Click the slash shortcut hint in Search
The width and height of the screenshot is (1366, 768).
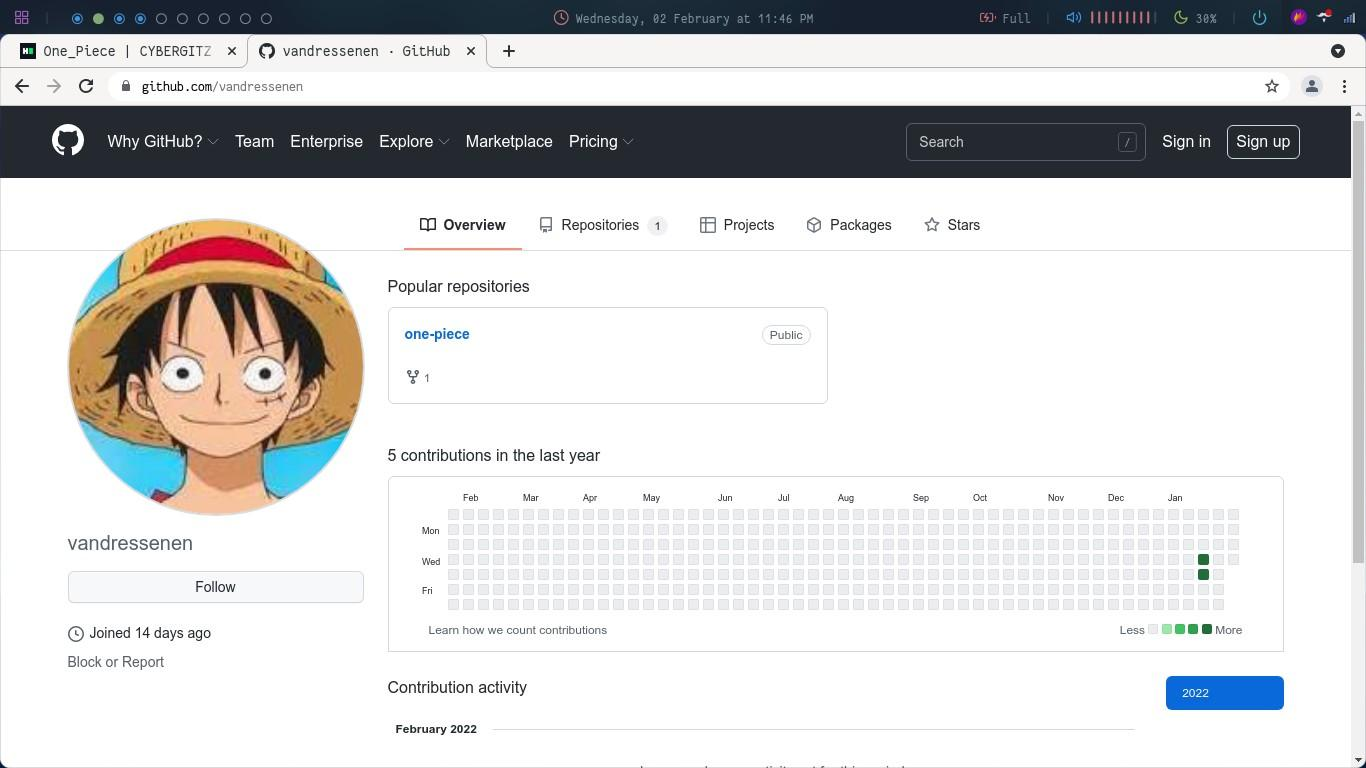(x=1127, y=142)
